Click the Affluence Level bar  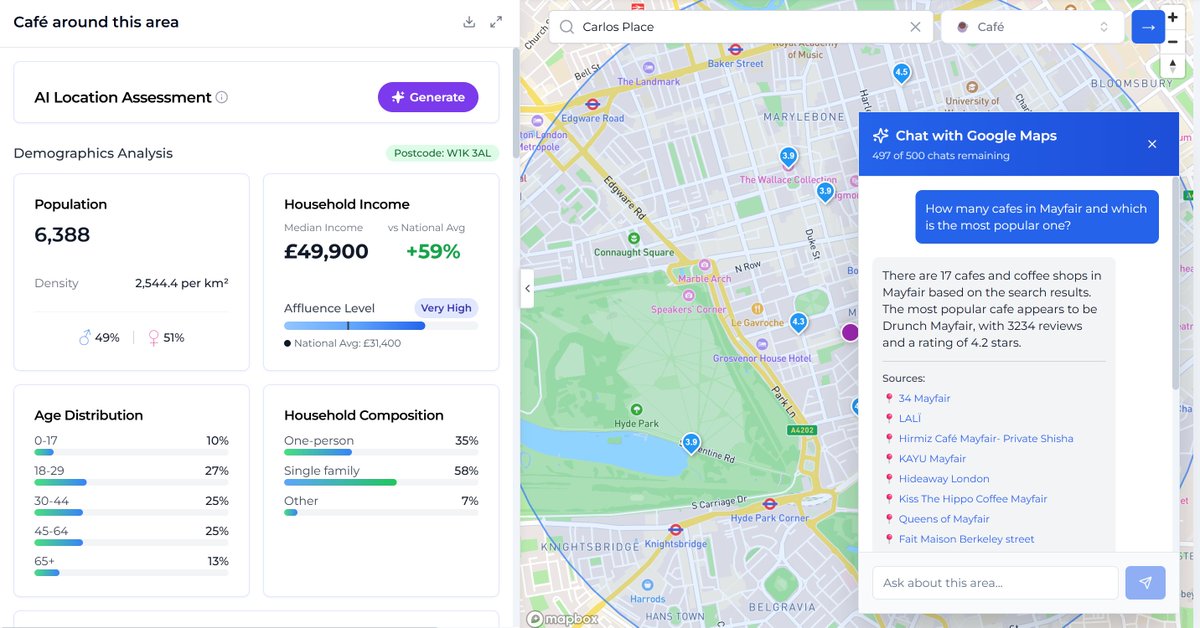[381, 326]
